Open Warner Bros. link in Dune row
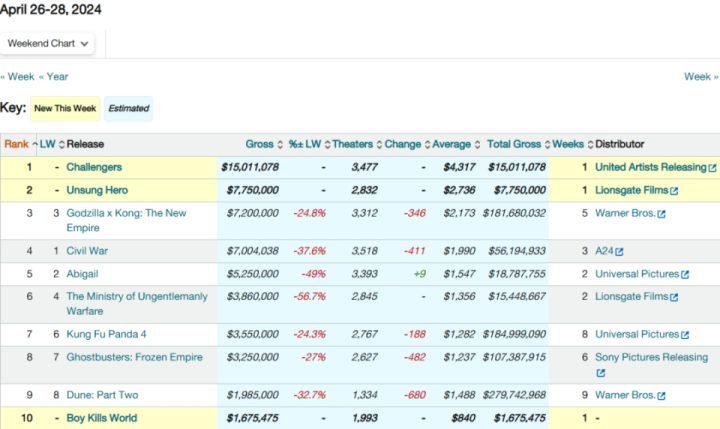The width and height of the screenshot is (720, 429). tap(625, 395)
